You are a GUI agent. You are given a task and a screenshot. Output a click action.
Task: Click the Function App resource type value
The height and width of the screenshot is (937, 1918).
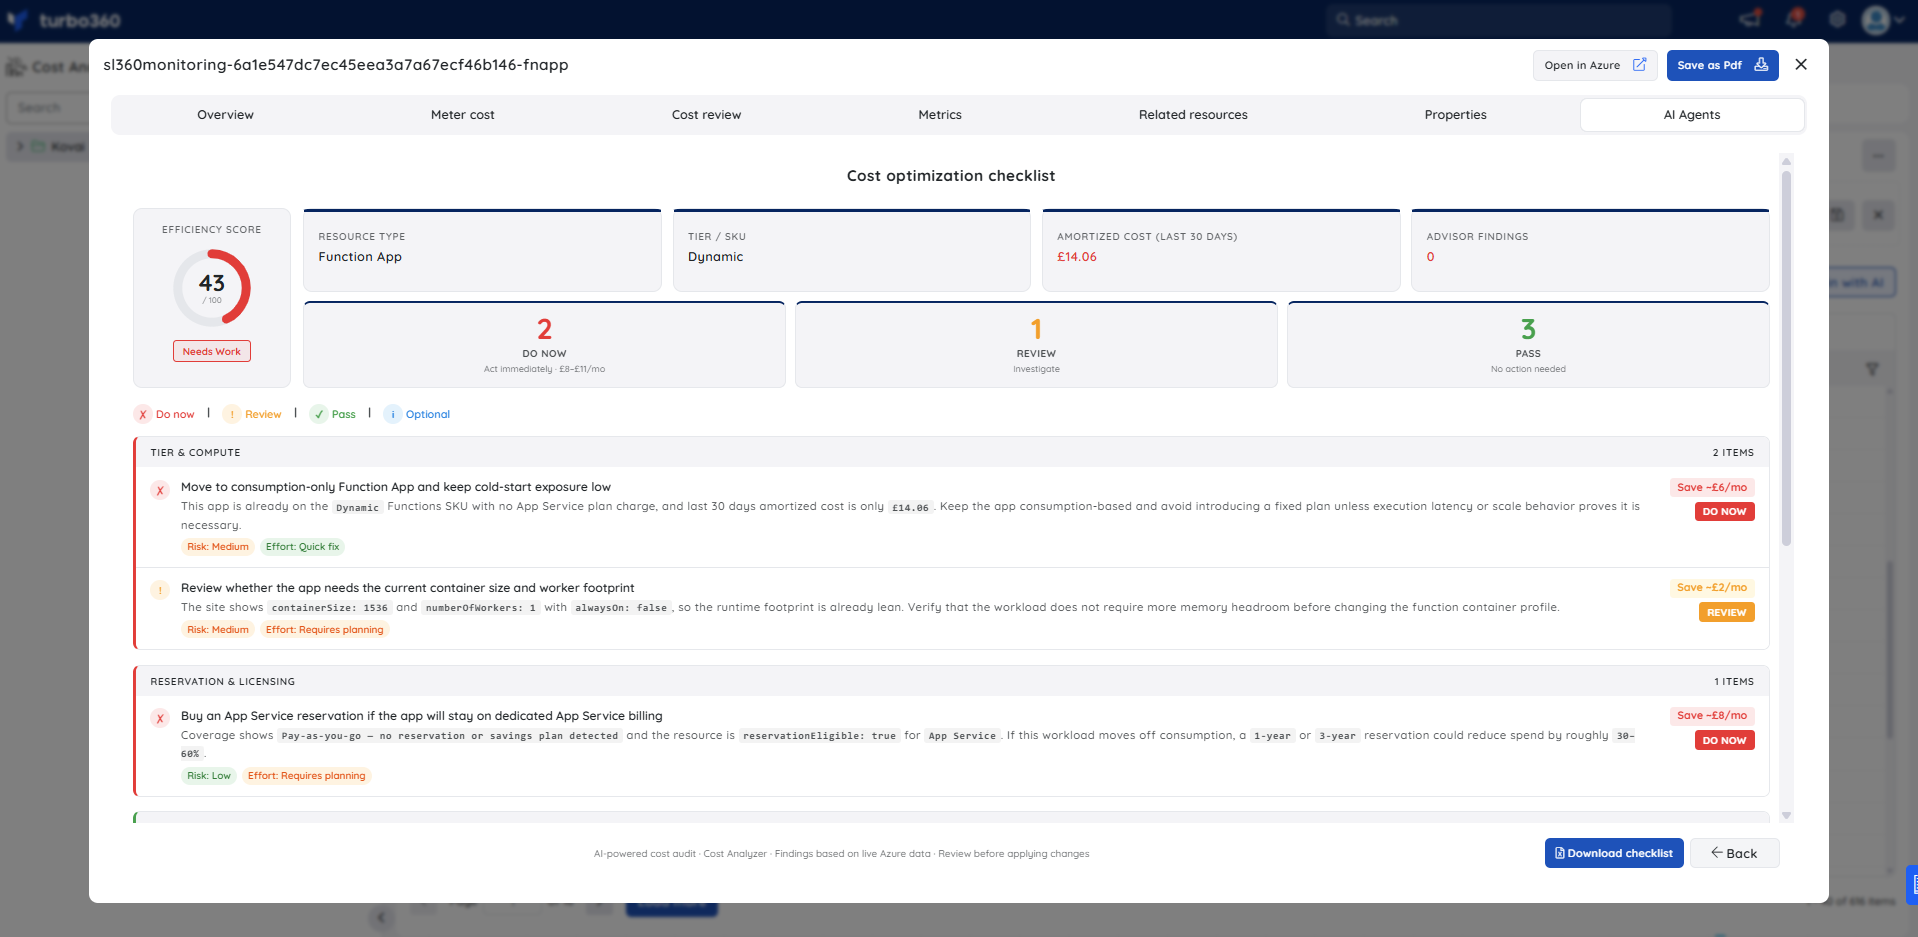360,257
